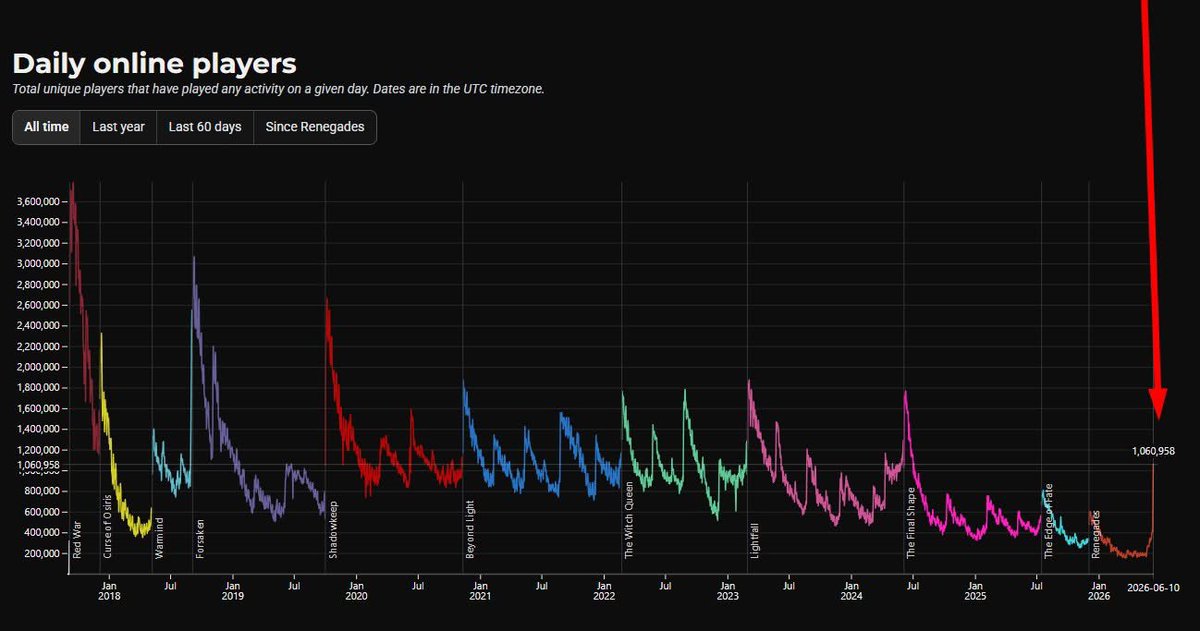Switch to Last 60 days range
1200x631 pixels.
click(205, 127)
